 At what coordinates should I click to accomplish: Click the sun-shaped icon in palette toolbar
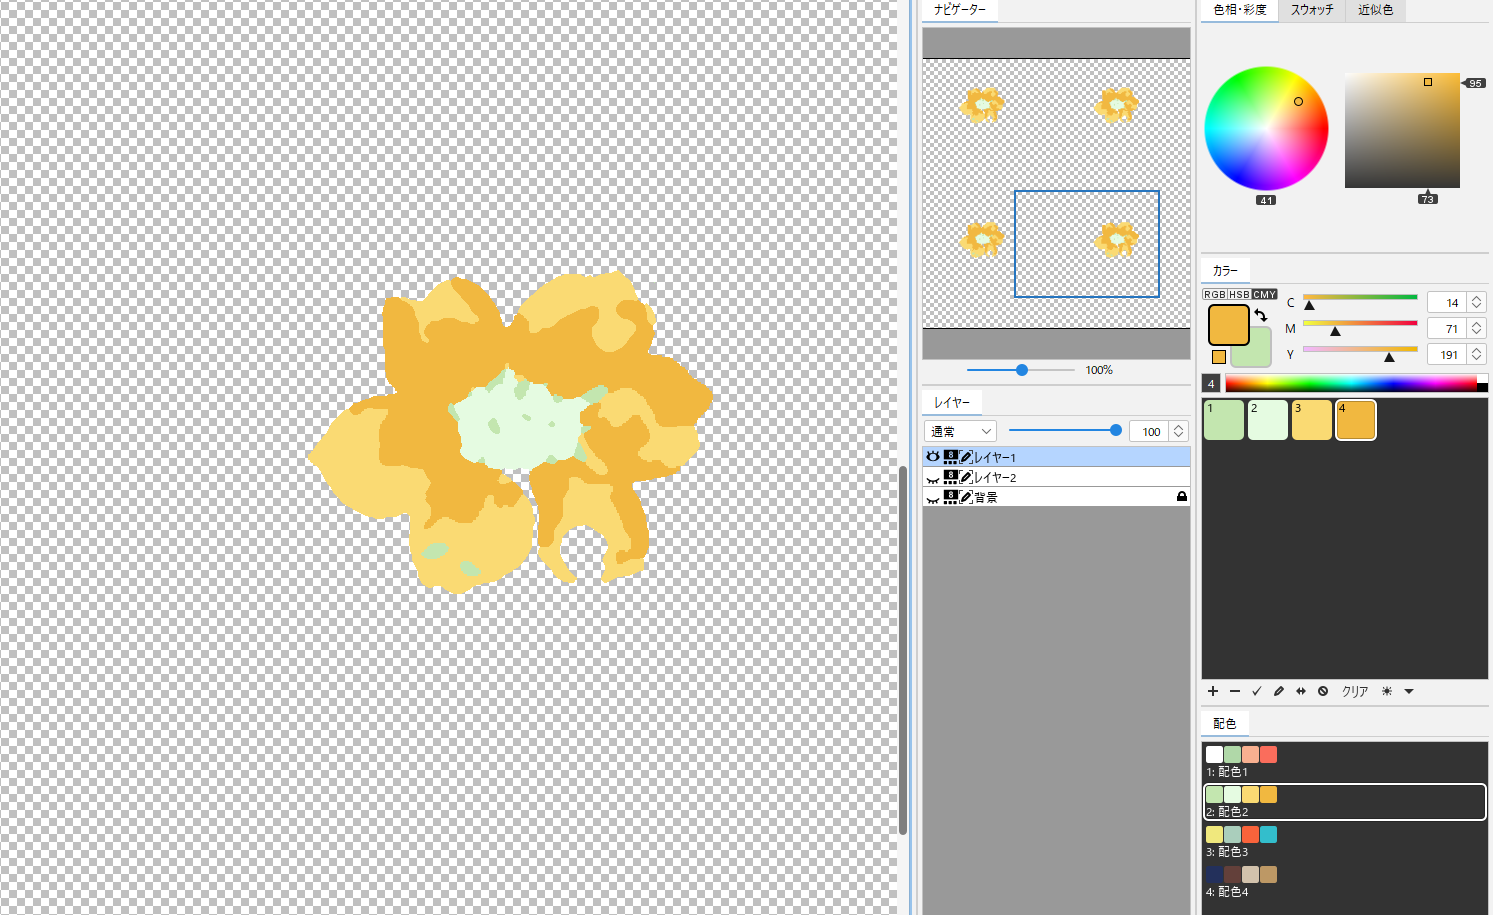[x=1387, y=691]
